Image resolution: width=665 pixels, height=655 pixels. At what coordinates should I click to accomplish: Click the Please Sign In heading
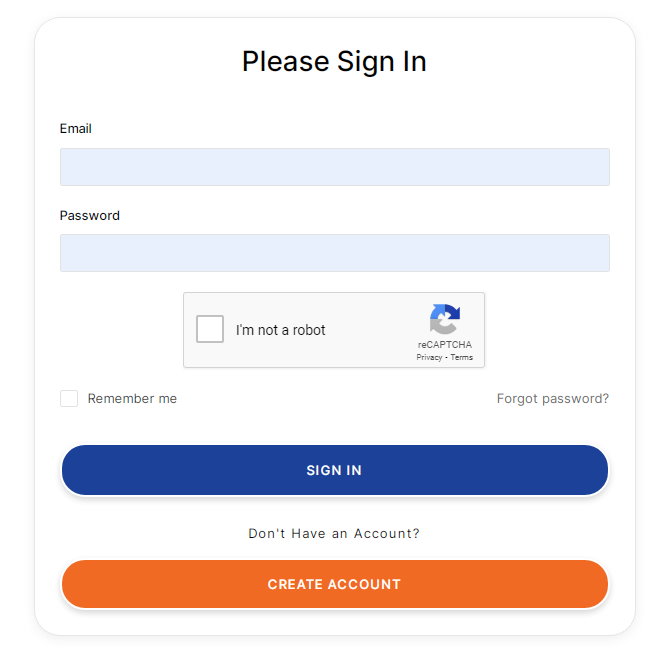[334, 62]
